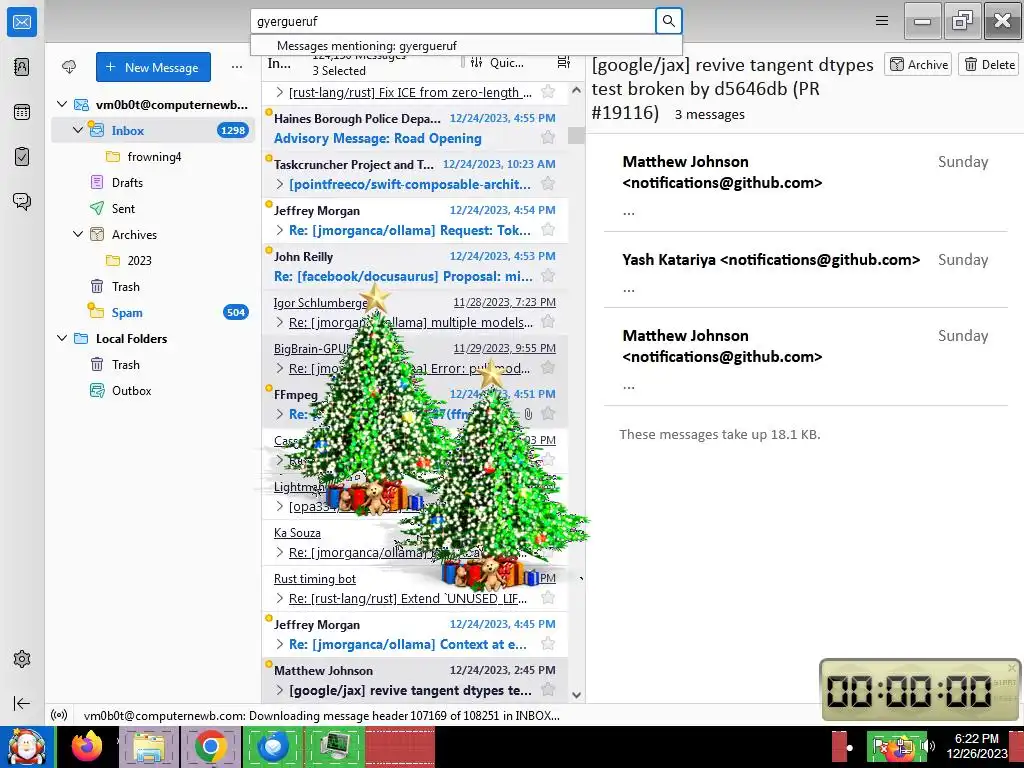Star the ollama multiple models message
The width and height of the screenshot is (1024, 768).
click(x=548, y=322)
